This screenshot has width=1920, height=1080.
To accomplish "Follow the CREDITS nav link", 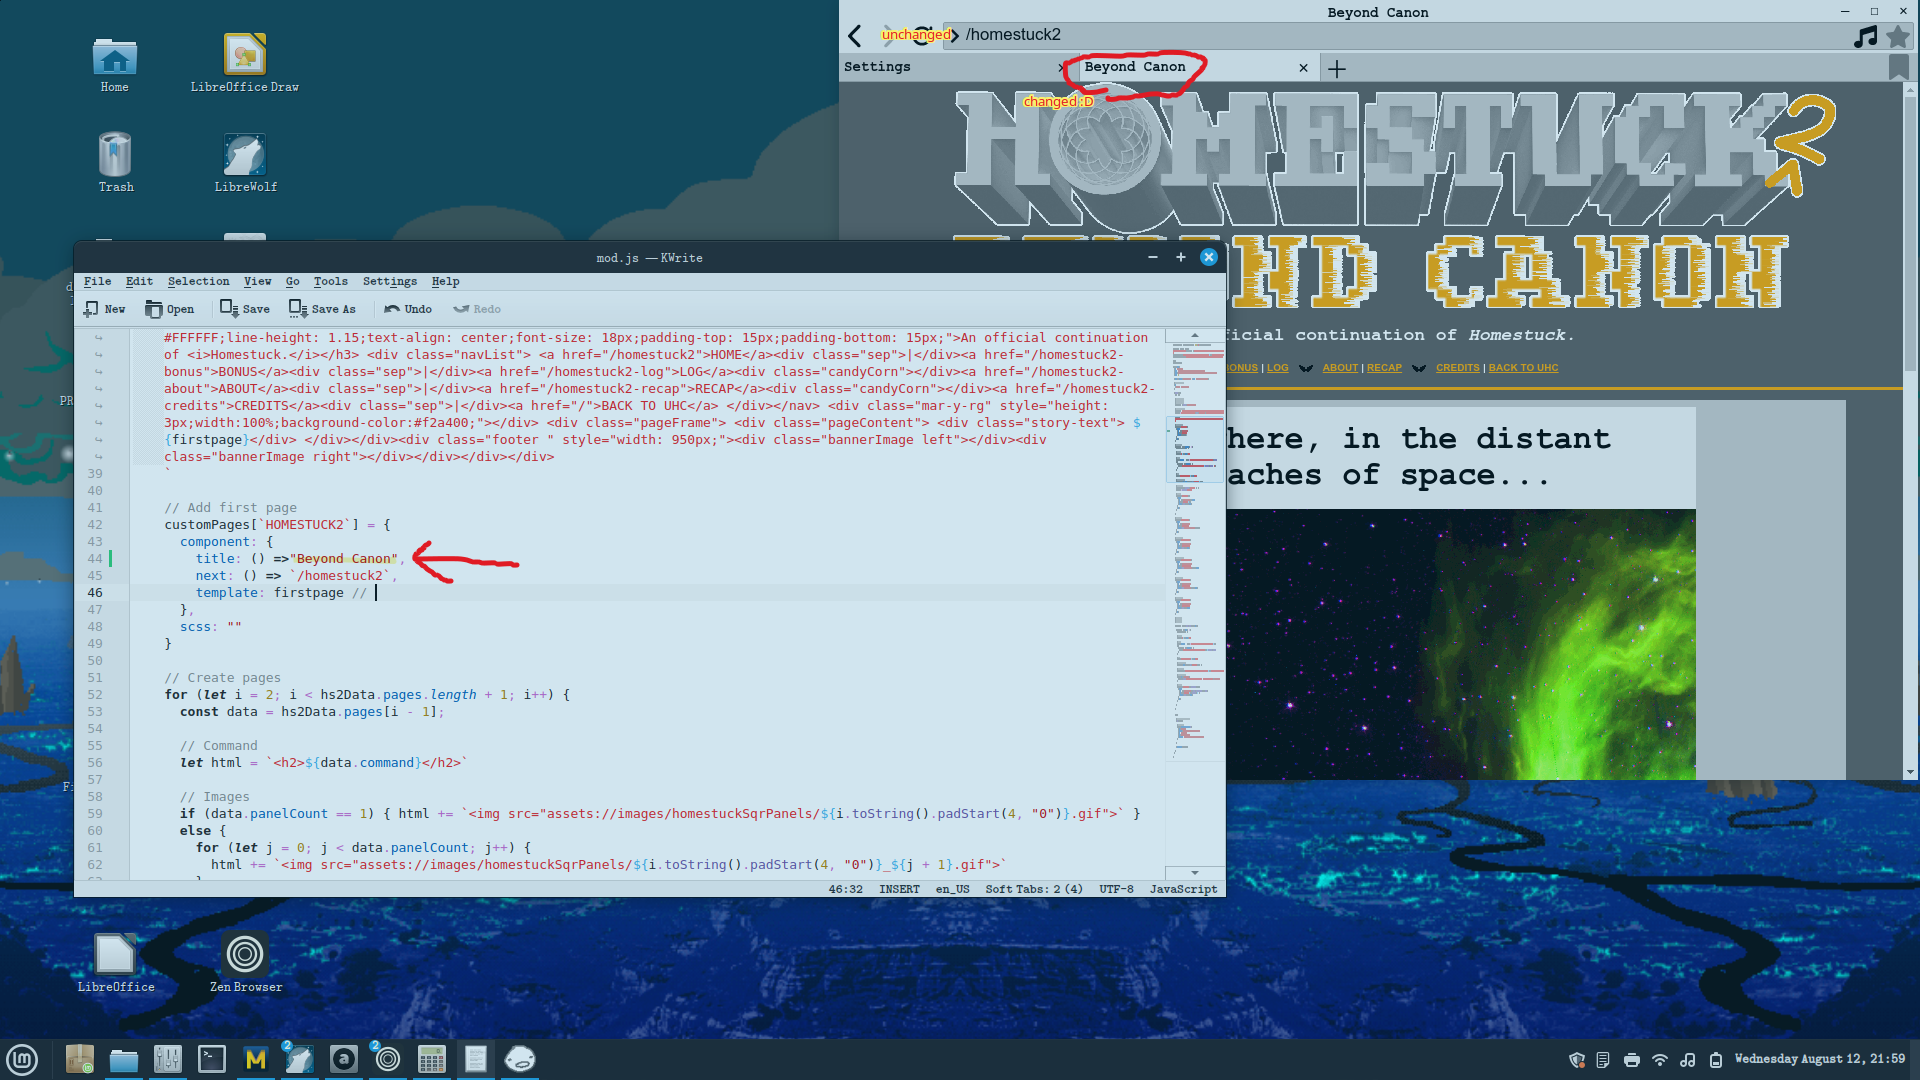I will [x=1458, y=368].
